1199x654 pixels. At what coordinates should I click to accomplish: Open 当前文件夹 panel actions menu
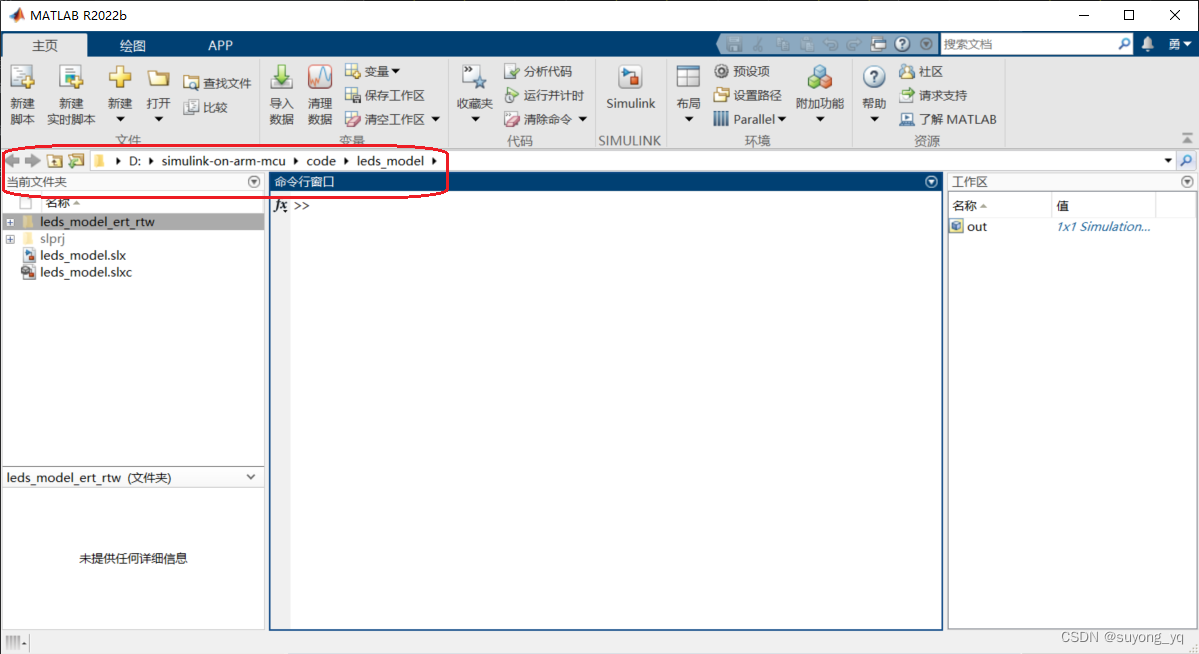click(x=254, y=182)
